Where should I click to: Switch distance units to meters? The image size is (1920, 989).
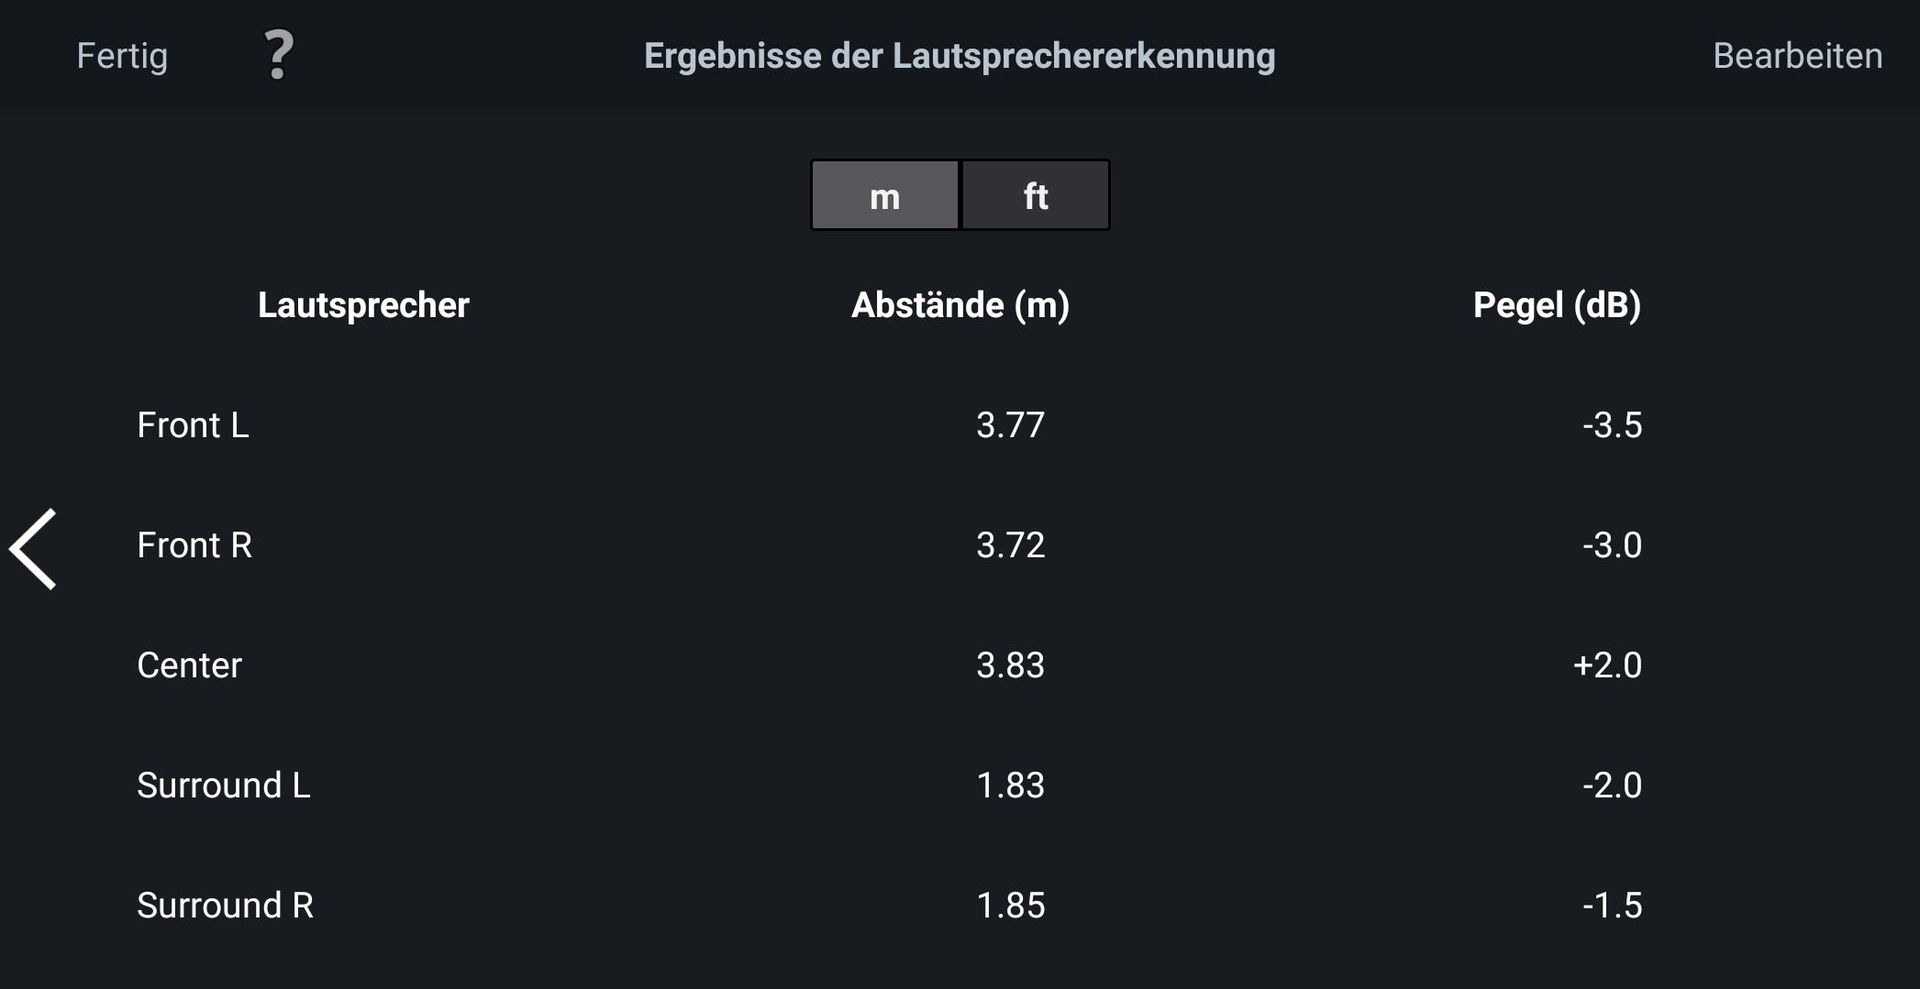pos(885,196)
